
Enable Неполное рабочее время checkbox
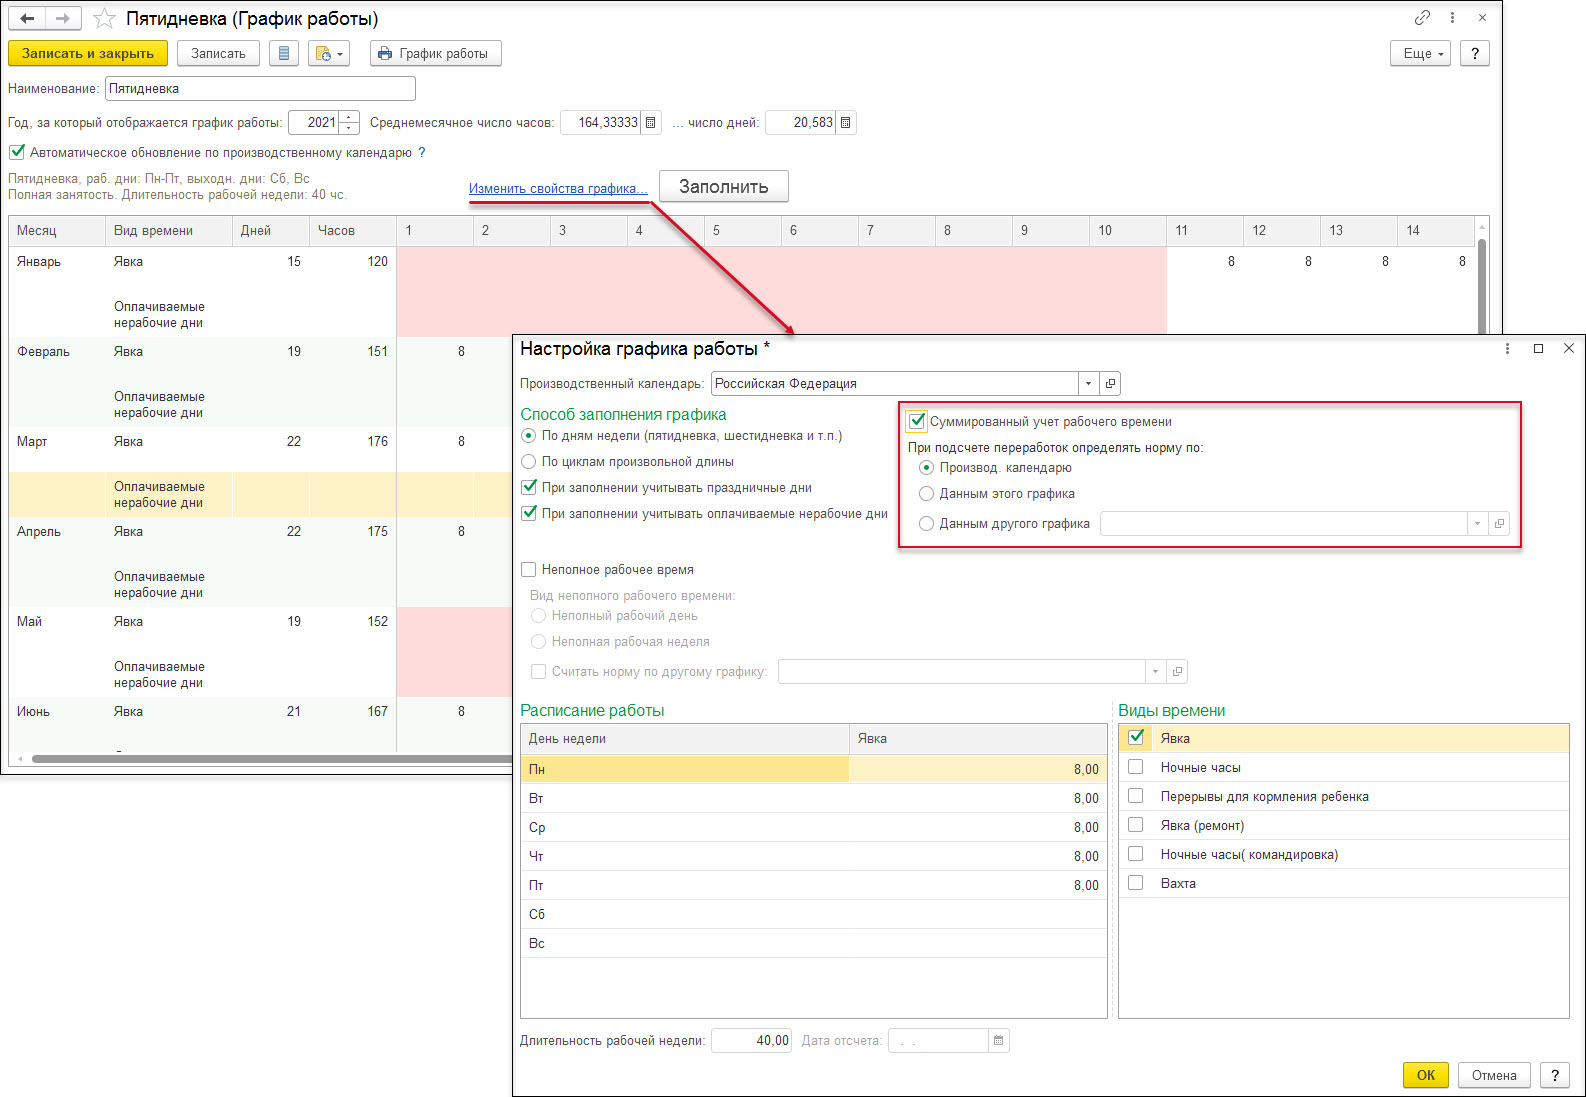(529, 570)
